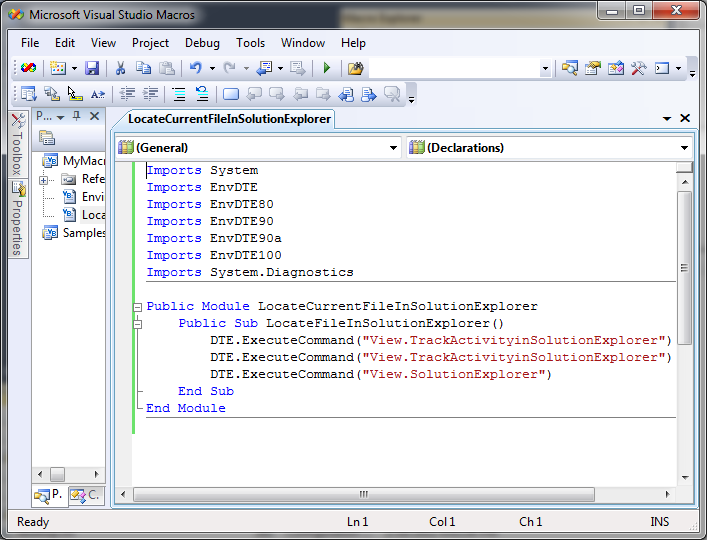Open the Undo history dropdown arrow
Image resolution: width=707 pixels, height=540 pixels.
pyautogui.click(x=212, y=69)
